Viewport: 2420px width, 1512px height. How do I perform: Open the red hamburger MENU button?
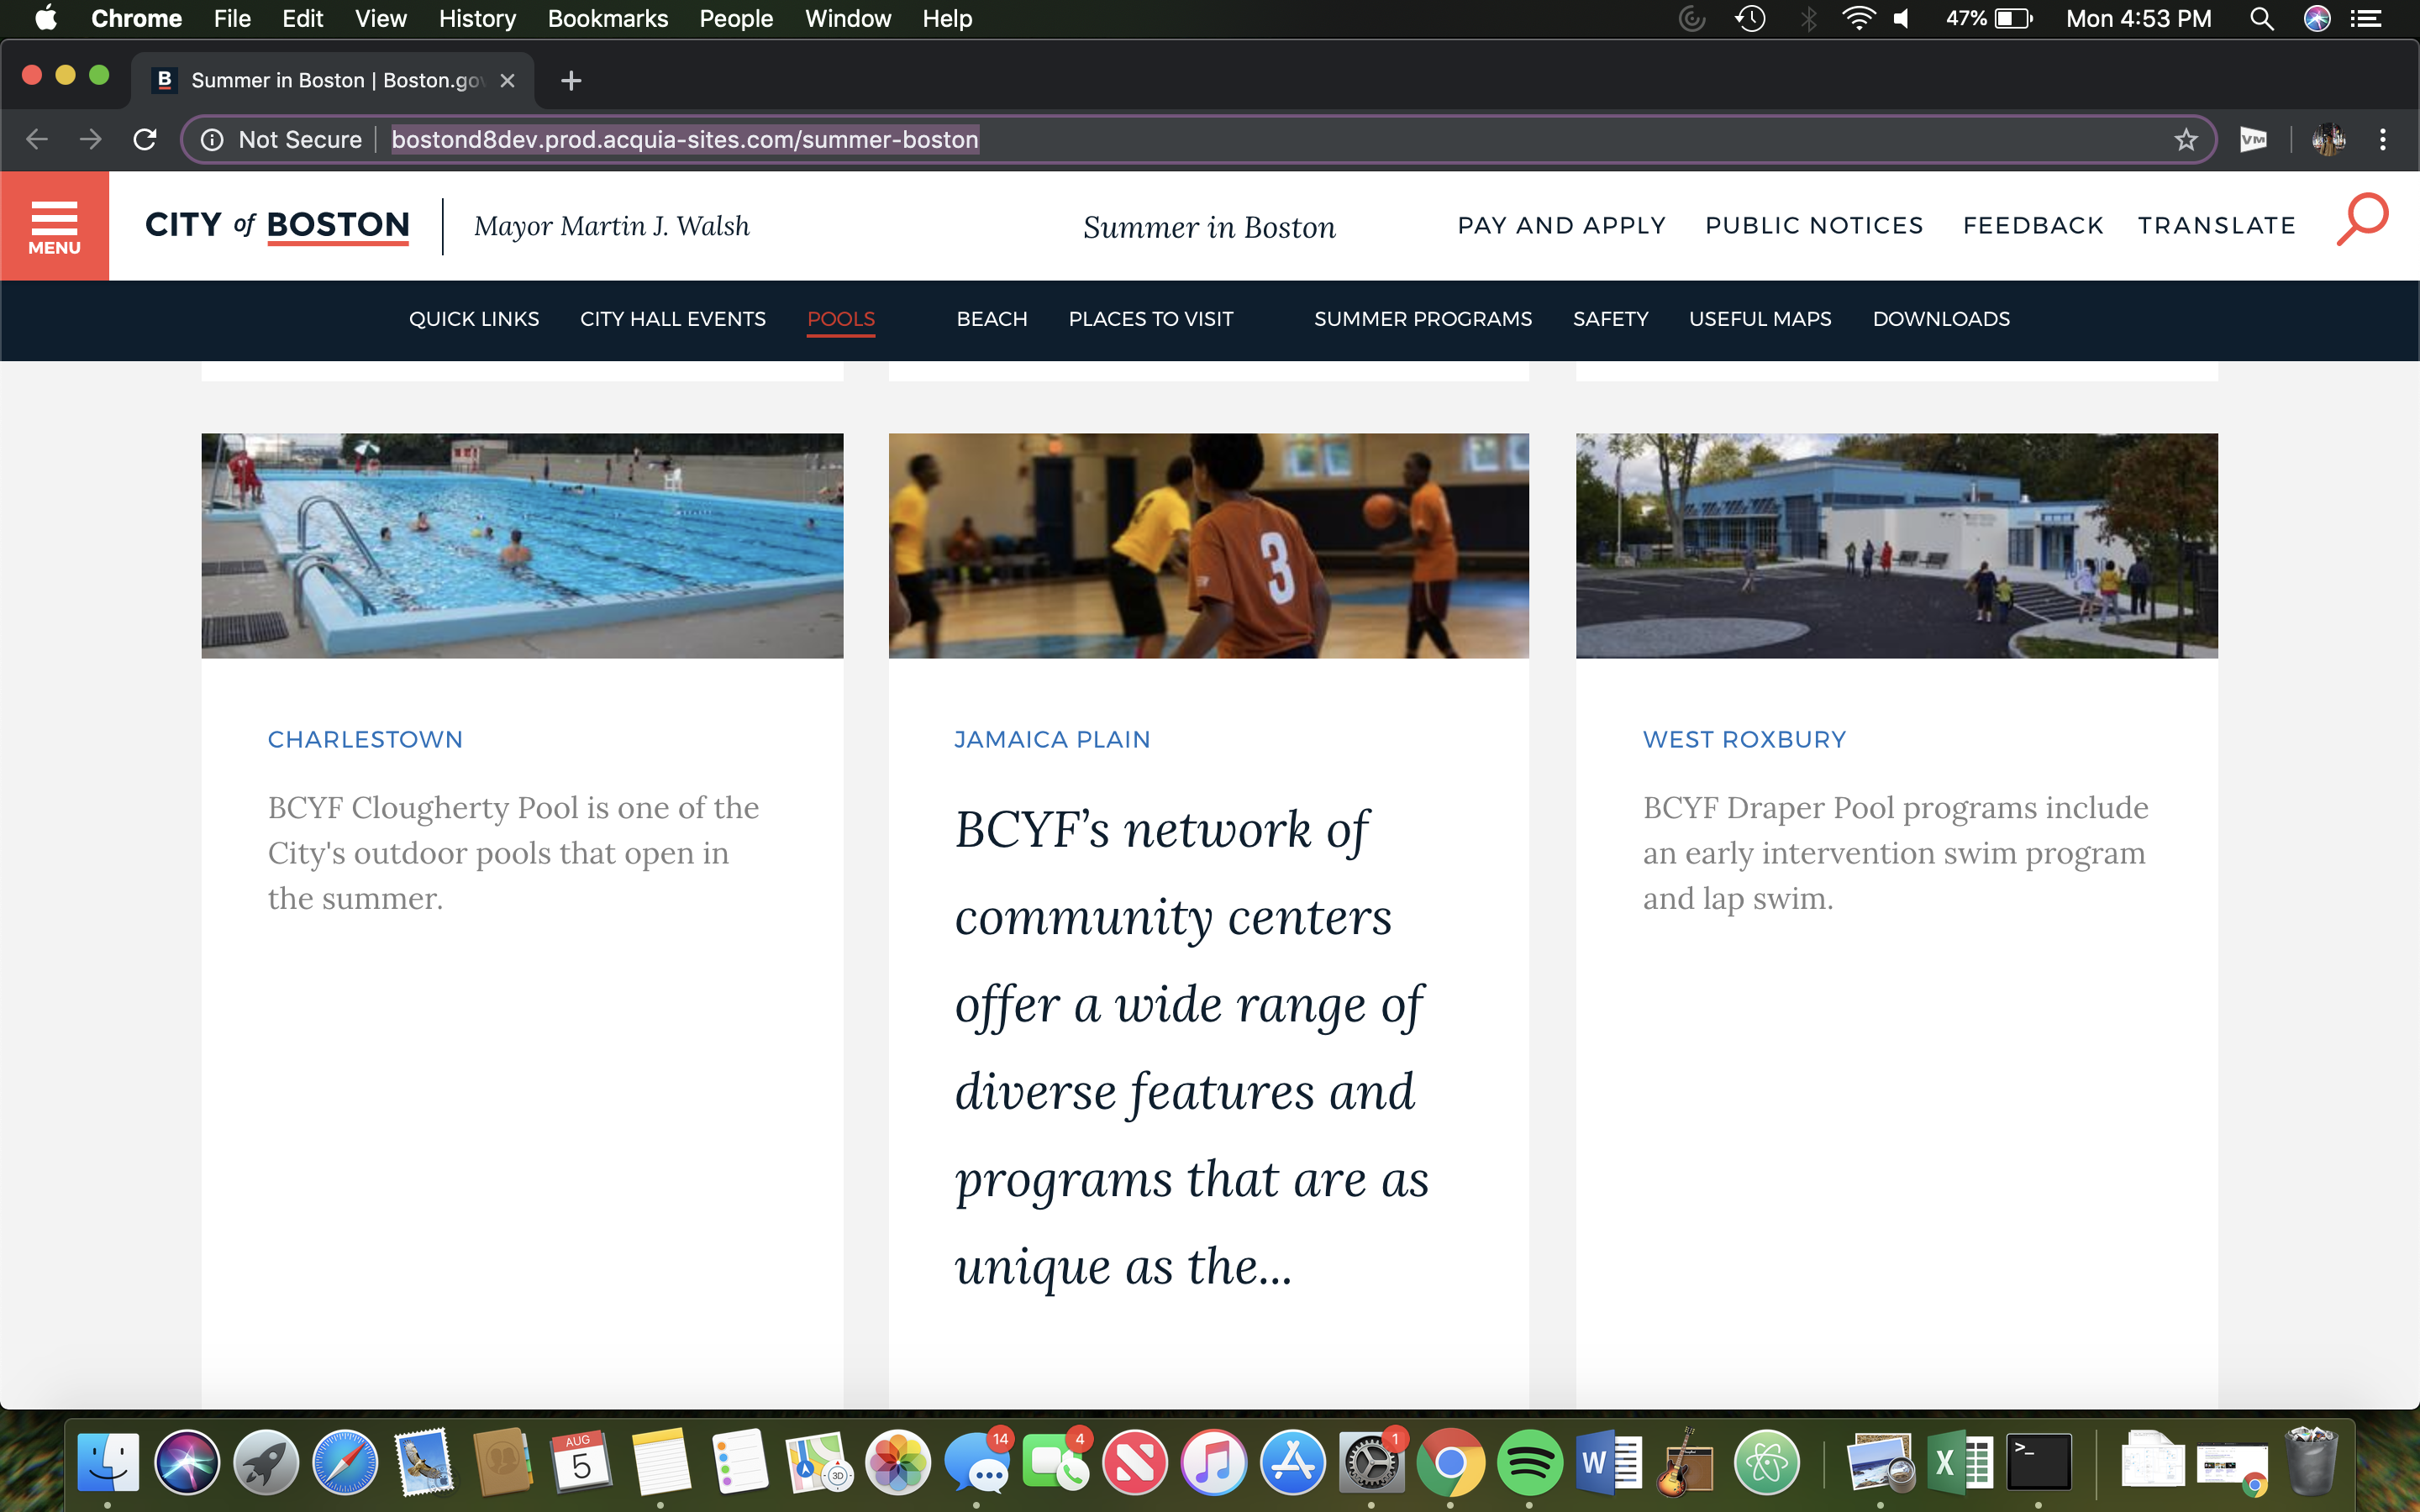54,226
